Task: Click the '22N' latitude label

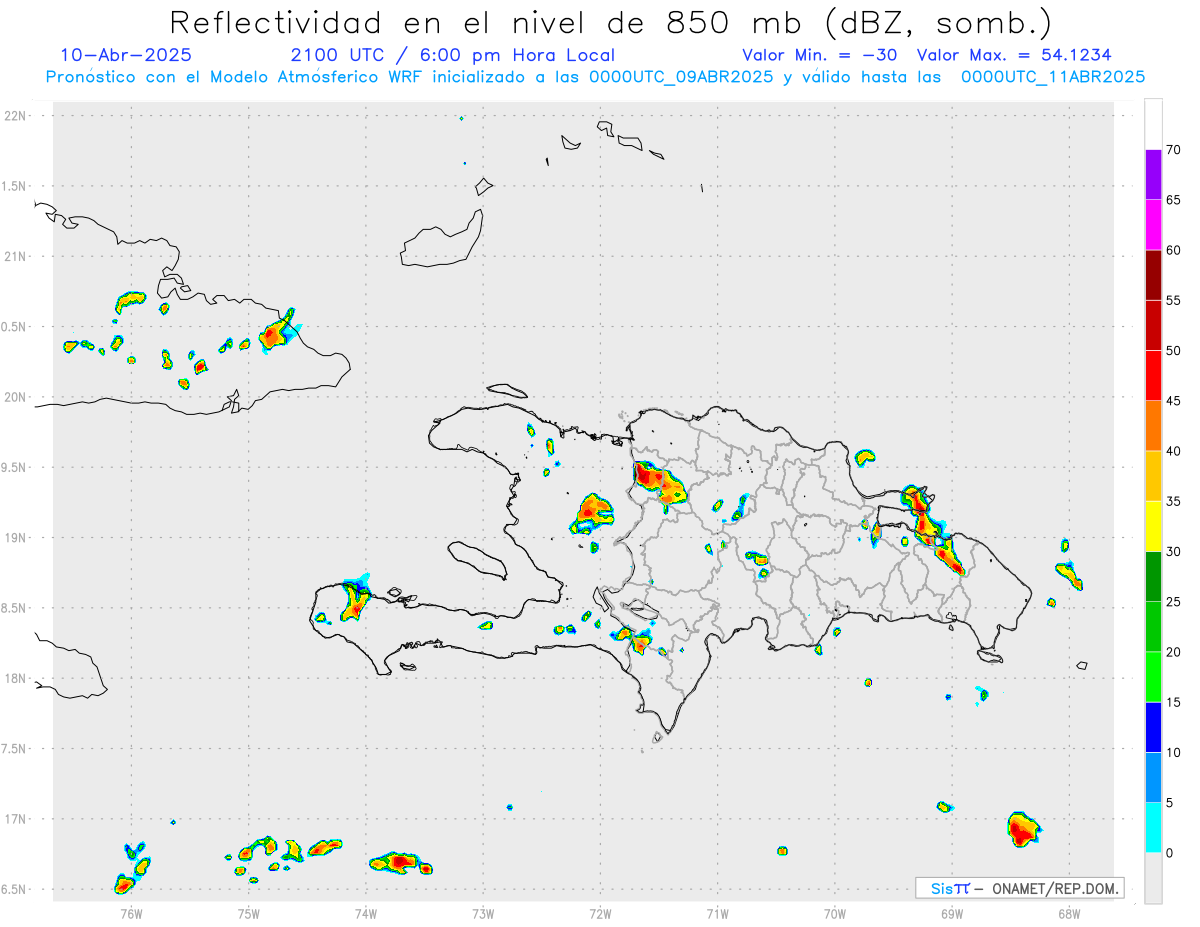Action: click(x=16, y=116)
